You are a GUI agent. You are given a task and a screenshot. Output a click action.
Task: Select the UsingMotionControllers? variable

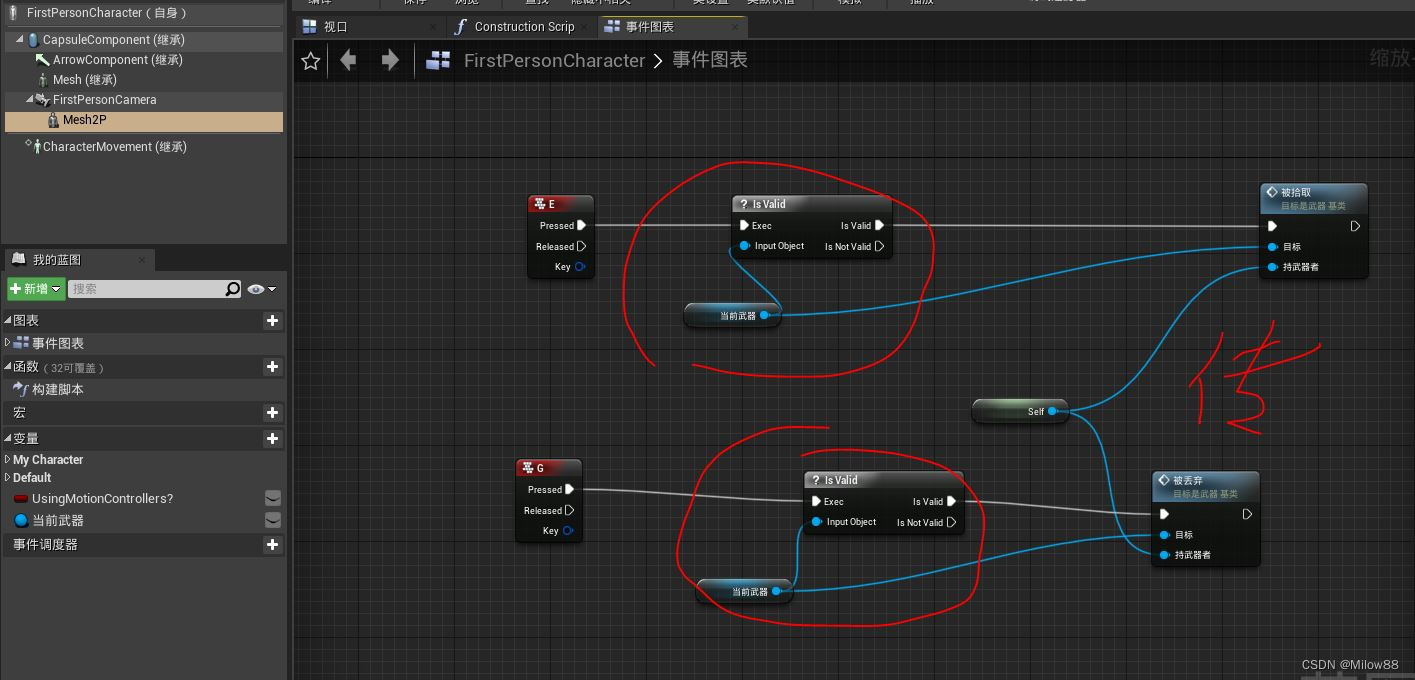tap(102, 499)
